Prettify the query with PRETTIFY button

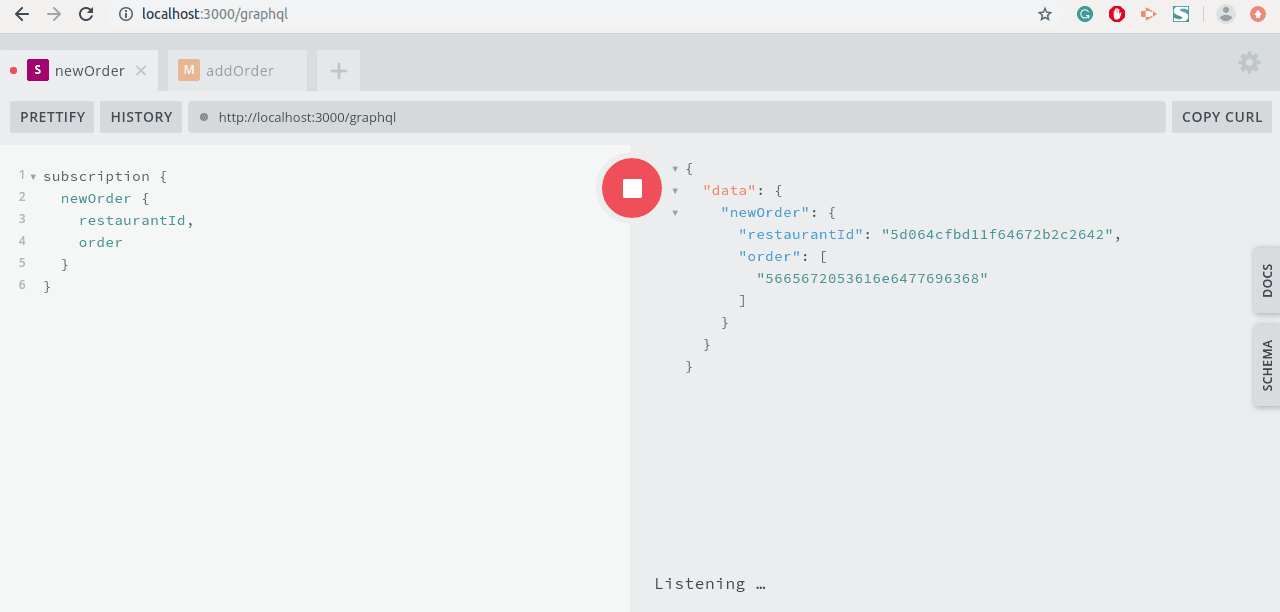click(x=51, y=117)
